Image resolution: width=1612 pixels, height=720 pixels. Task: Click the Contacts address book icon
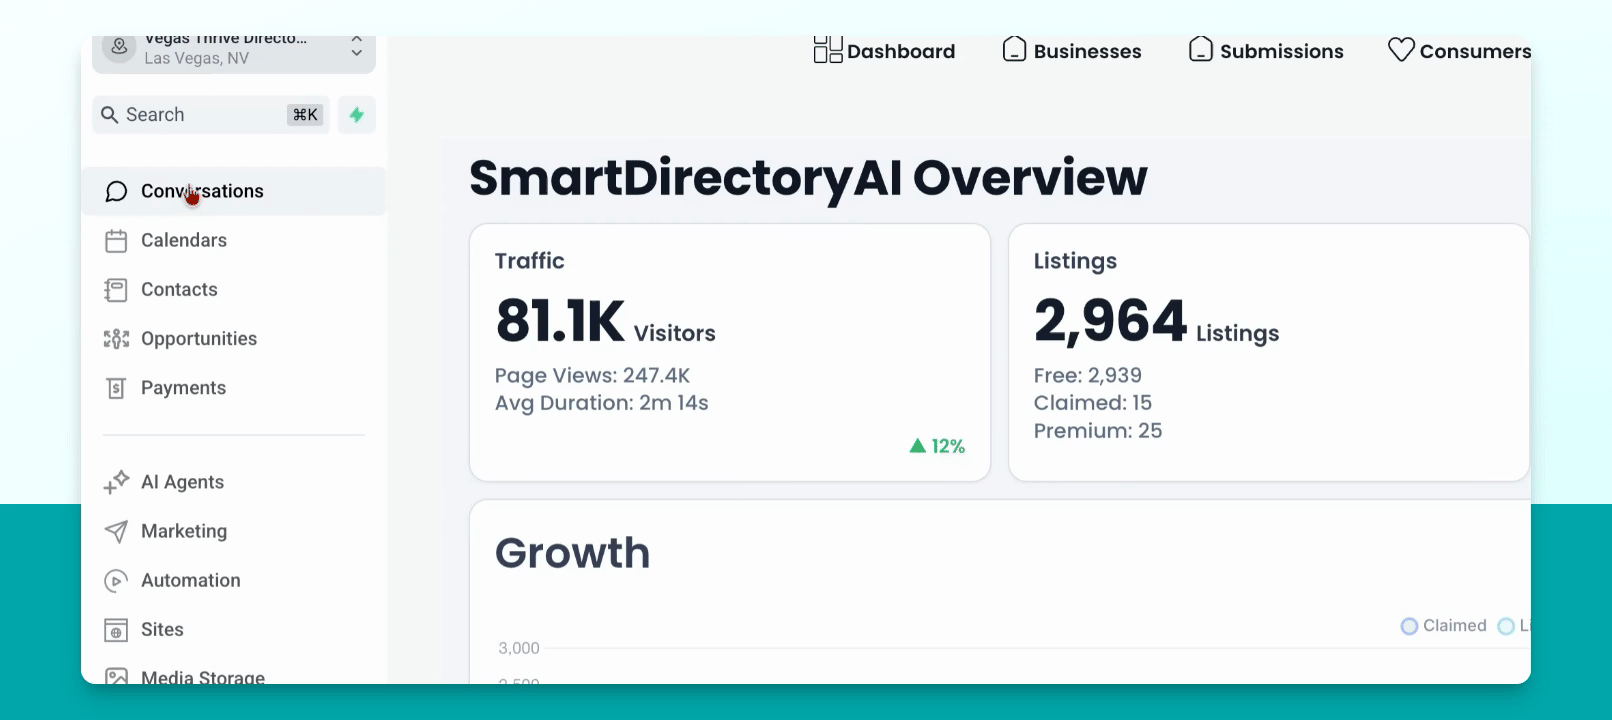116,290
